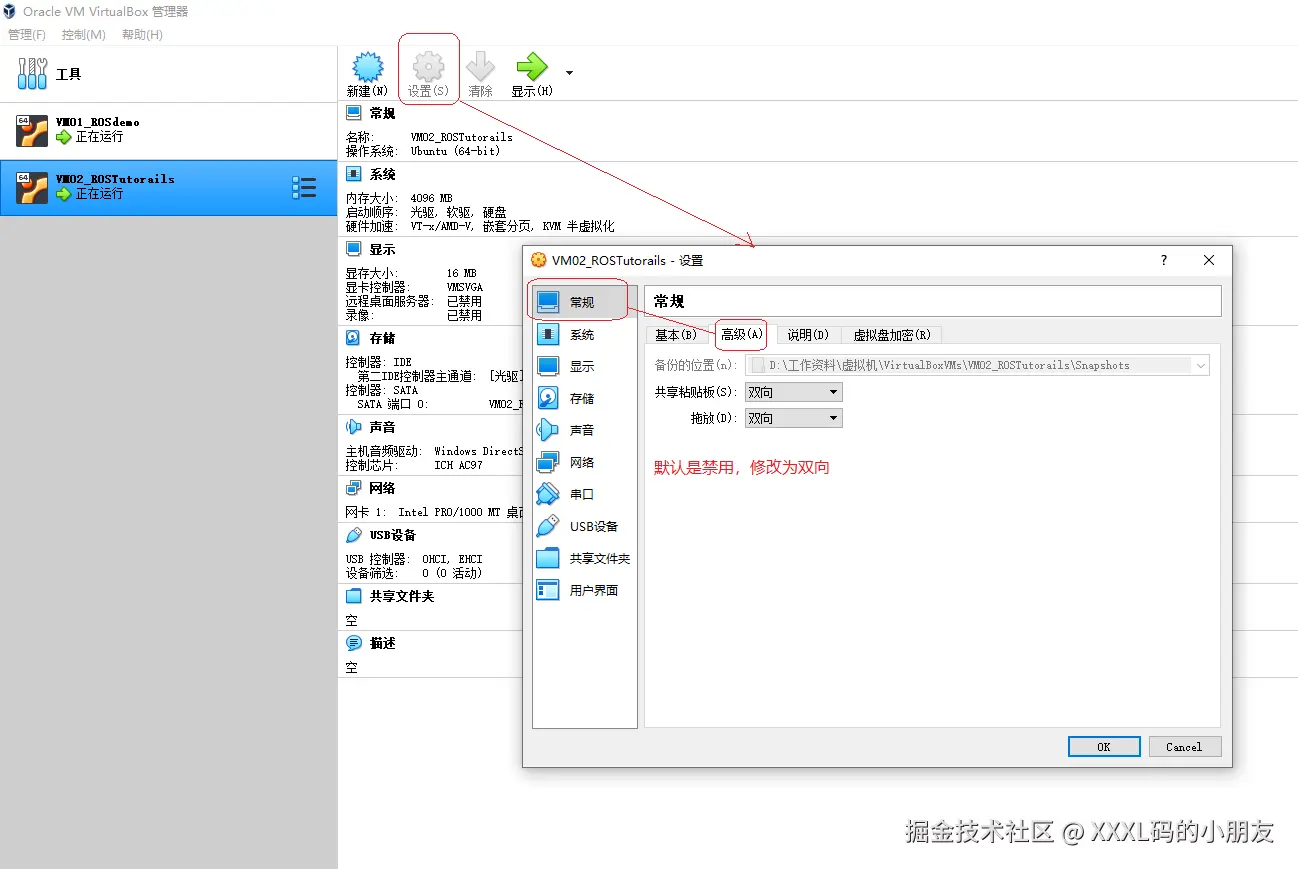Select 串口 category in the settings sidebar
Image resolution: width=1298 pixels, height=869 pixels.
tap(584, 494)
